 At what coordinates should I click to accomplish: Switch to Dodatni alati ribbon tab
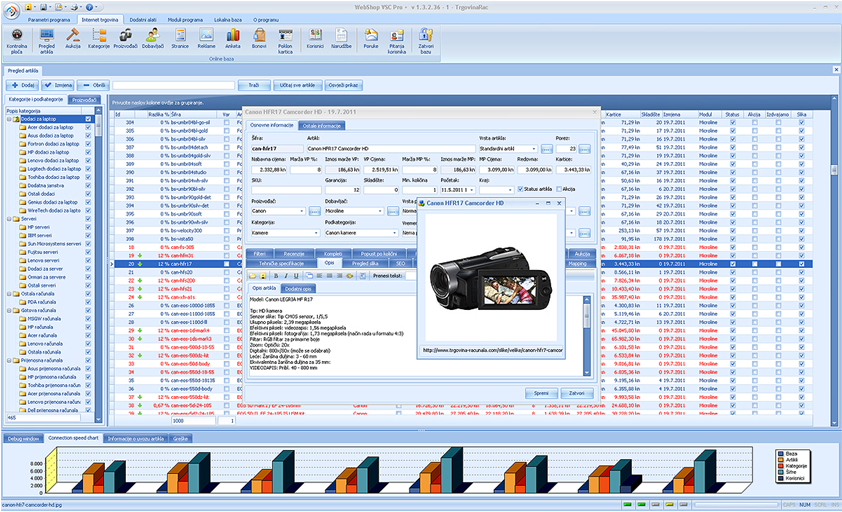[x=143, y=20]
